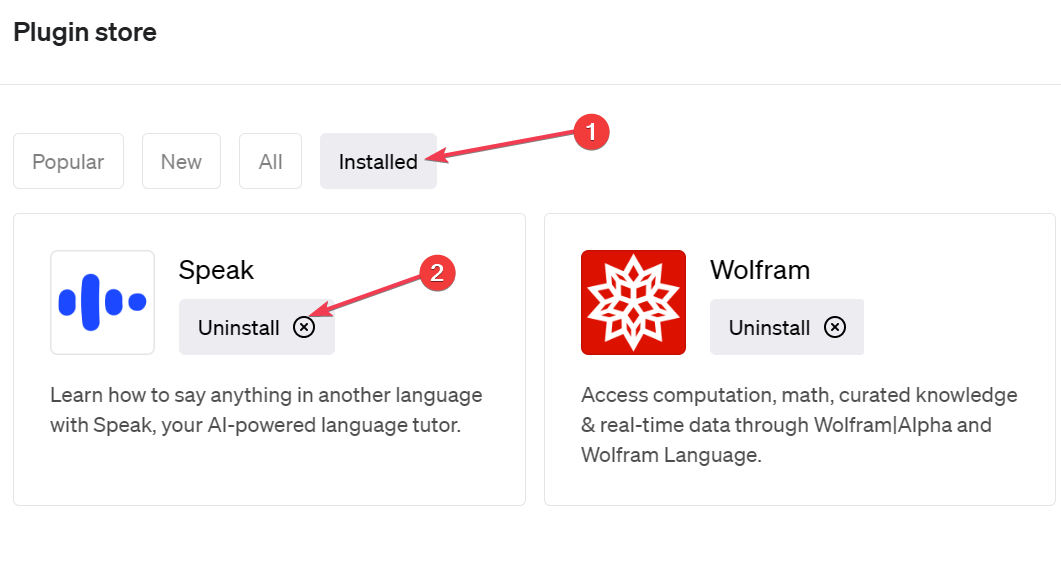
Task: Select the Wolfram computation description text
Action: pyautogui.click(x=799, y=424)
